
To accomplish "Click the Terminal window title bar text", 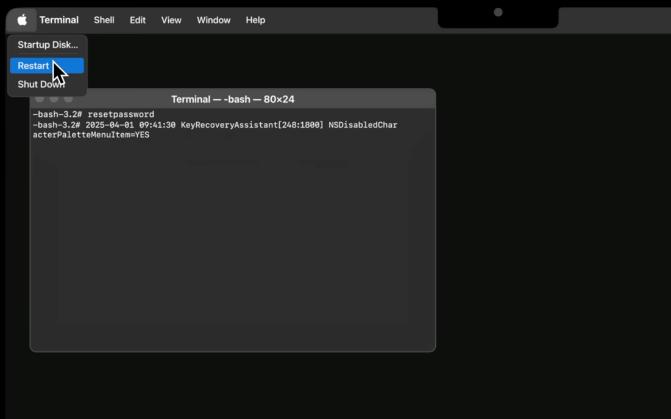I will (233, 99).
